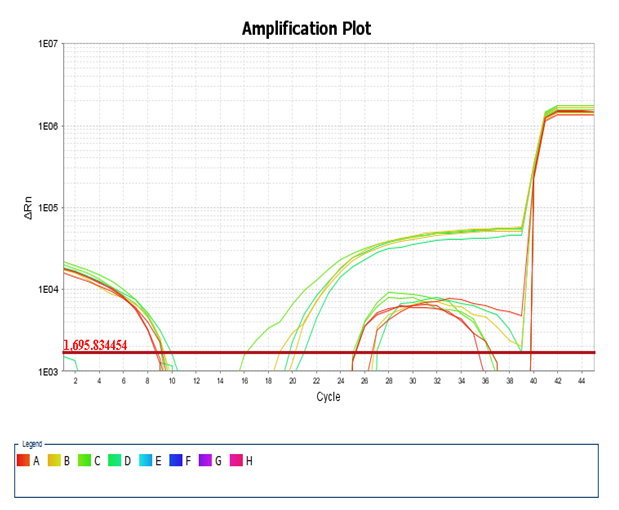619x510 pixels.
Task: Click the cyan swatch for row E
Action: (x=146, y=460)
